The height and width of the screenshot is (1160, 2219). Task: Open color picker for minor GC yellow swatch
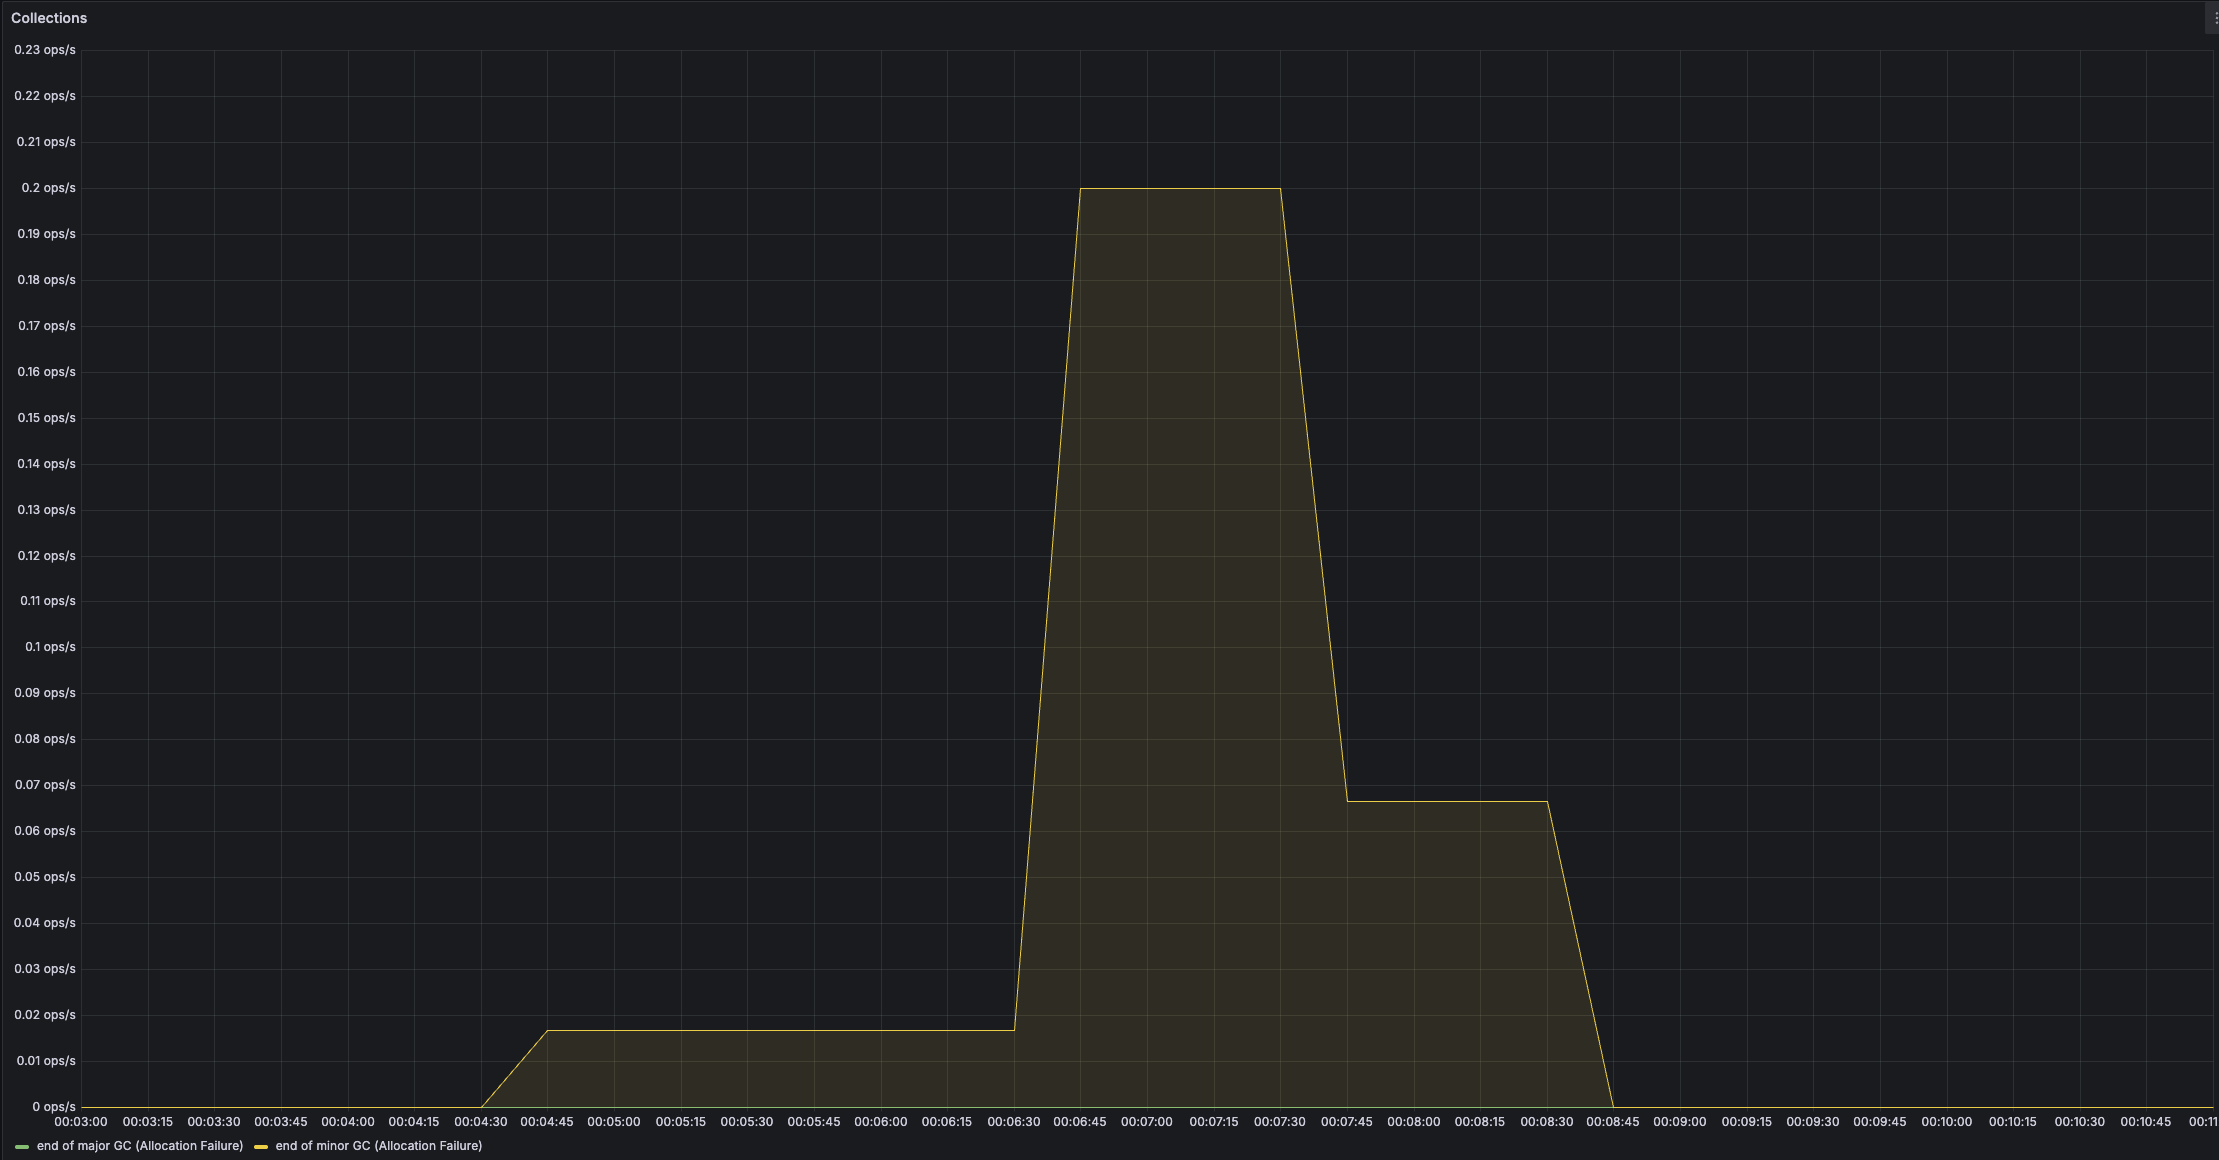[x=261, y=1146]
